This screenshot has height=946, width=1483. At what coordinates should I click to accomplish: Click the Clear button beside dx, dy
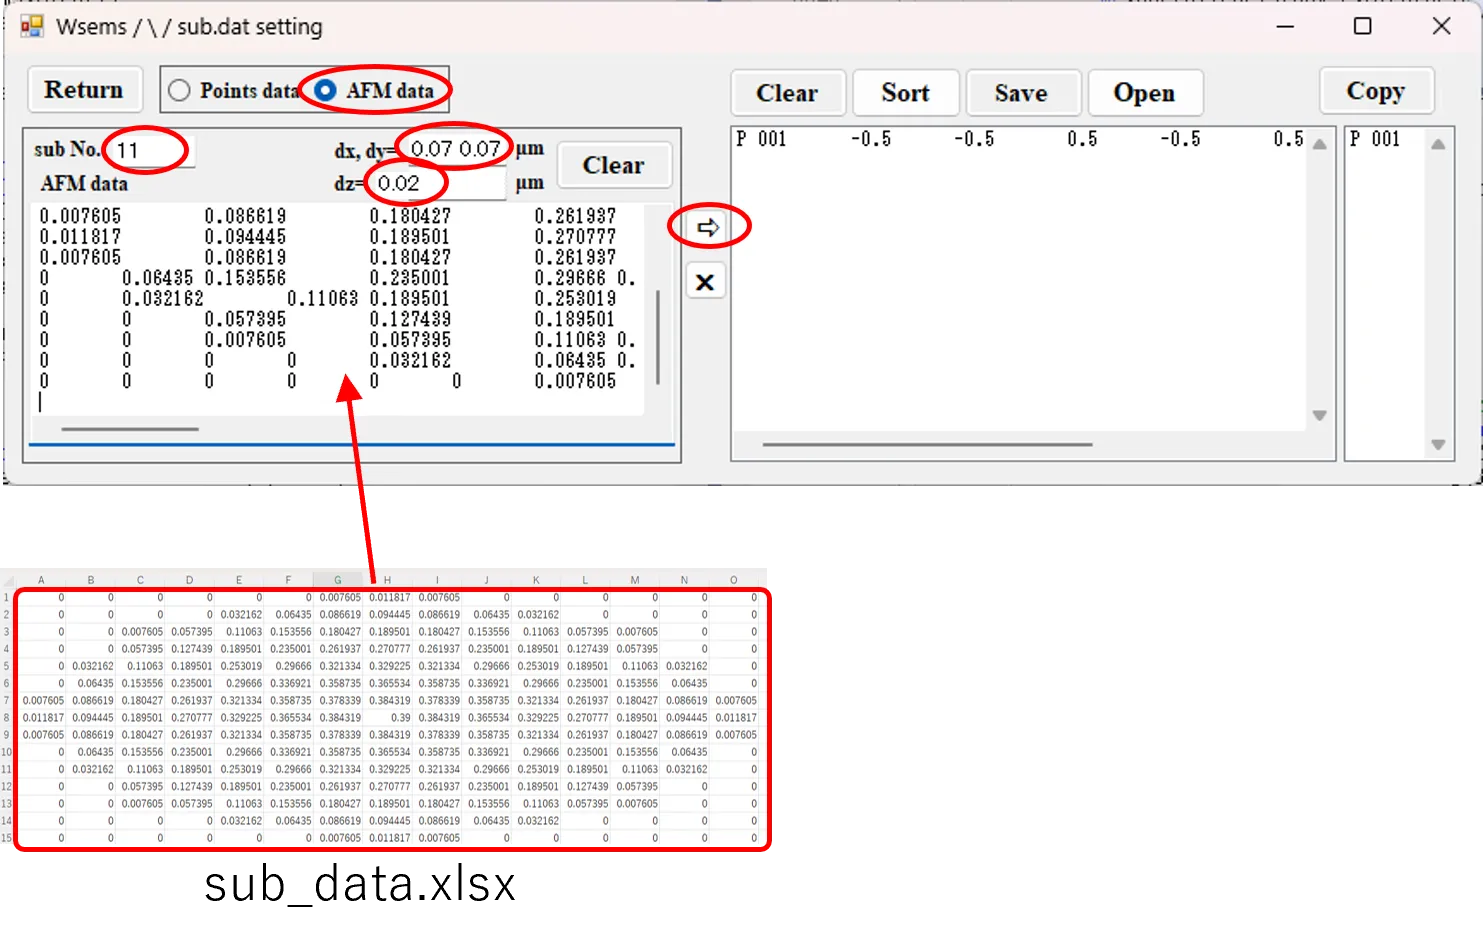click(x=613, y=165)
